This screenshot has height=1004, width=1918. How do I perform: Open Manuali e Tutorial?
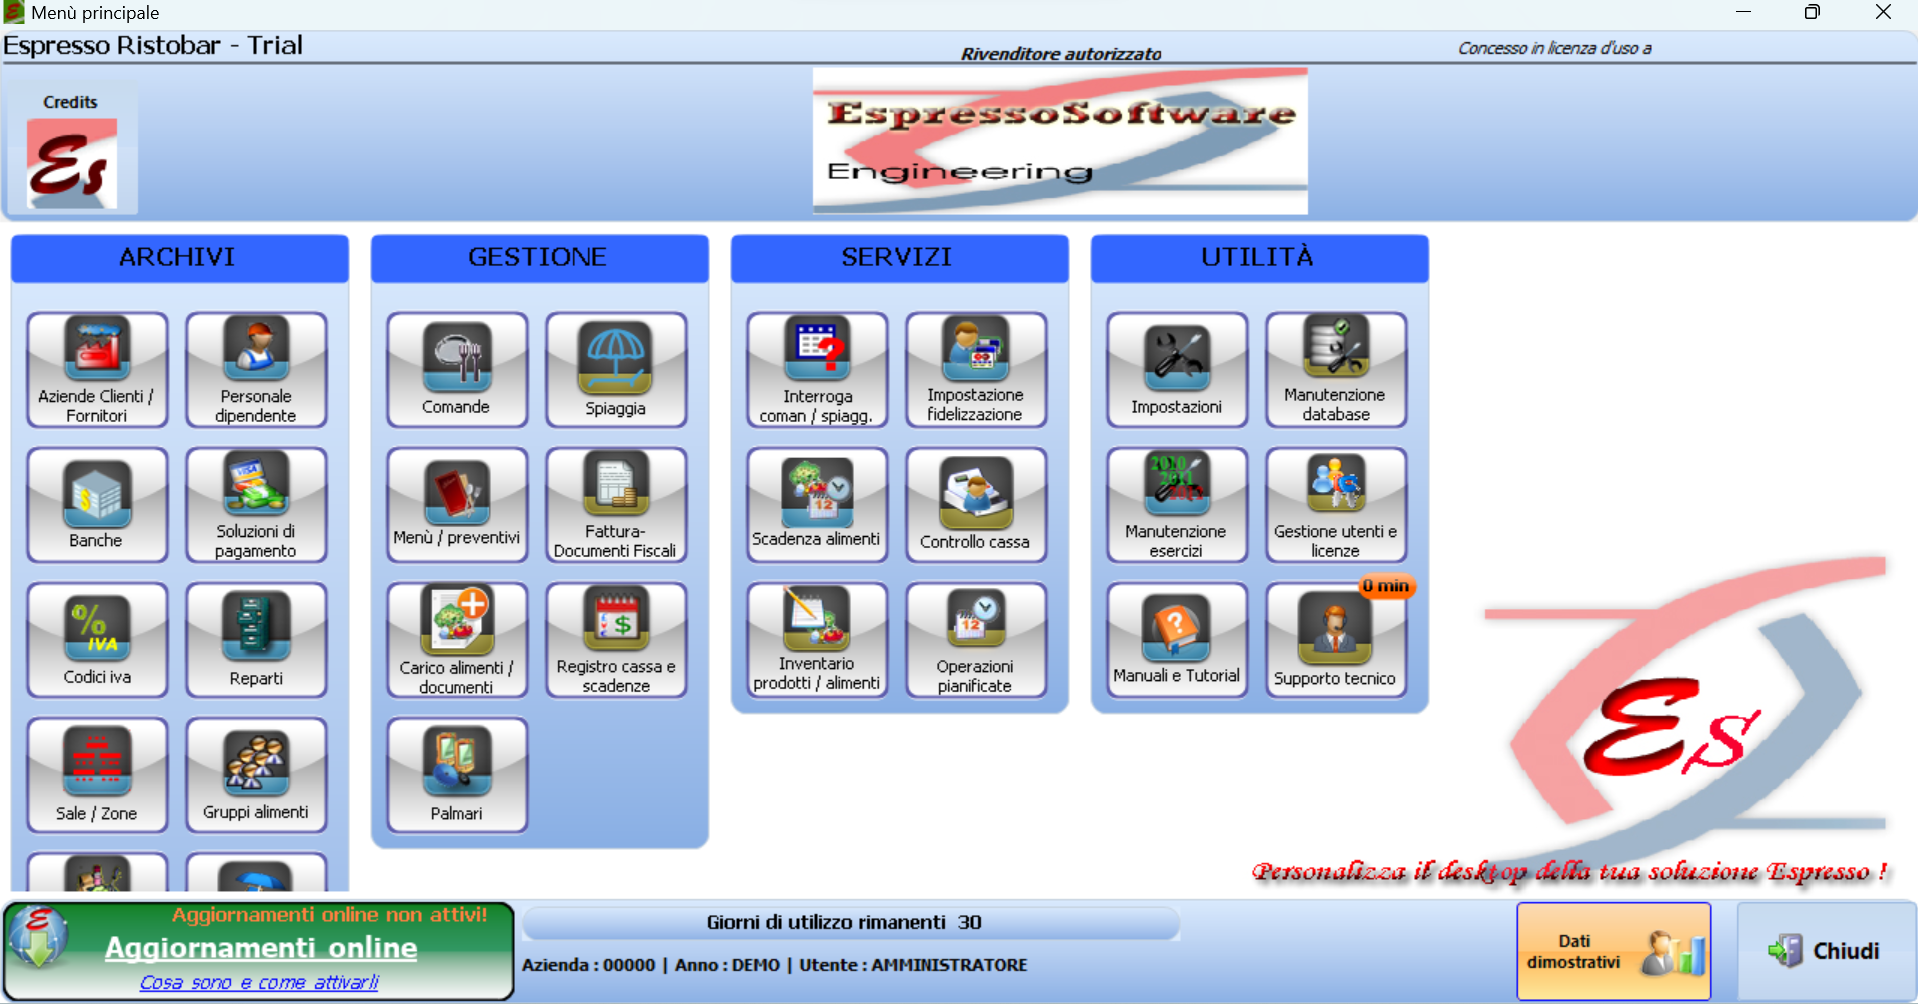click(1177, 640)
